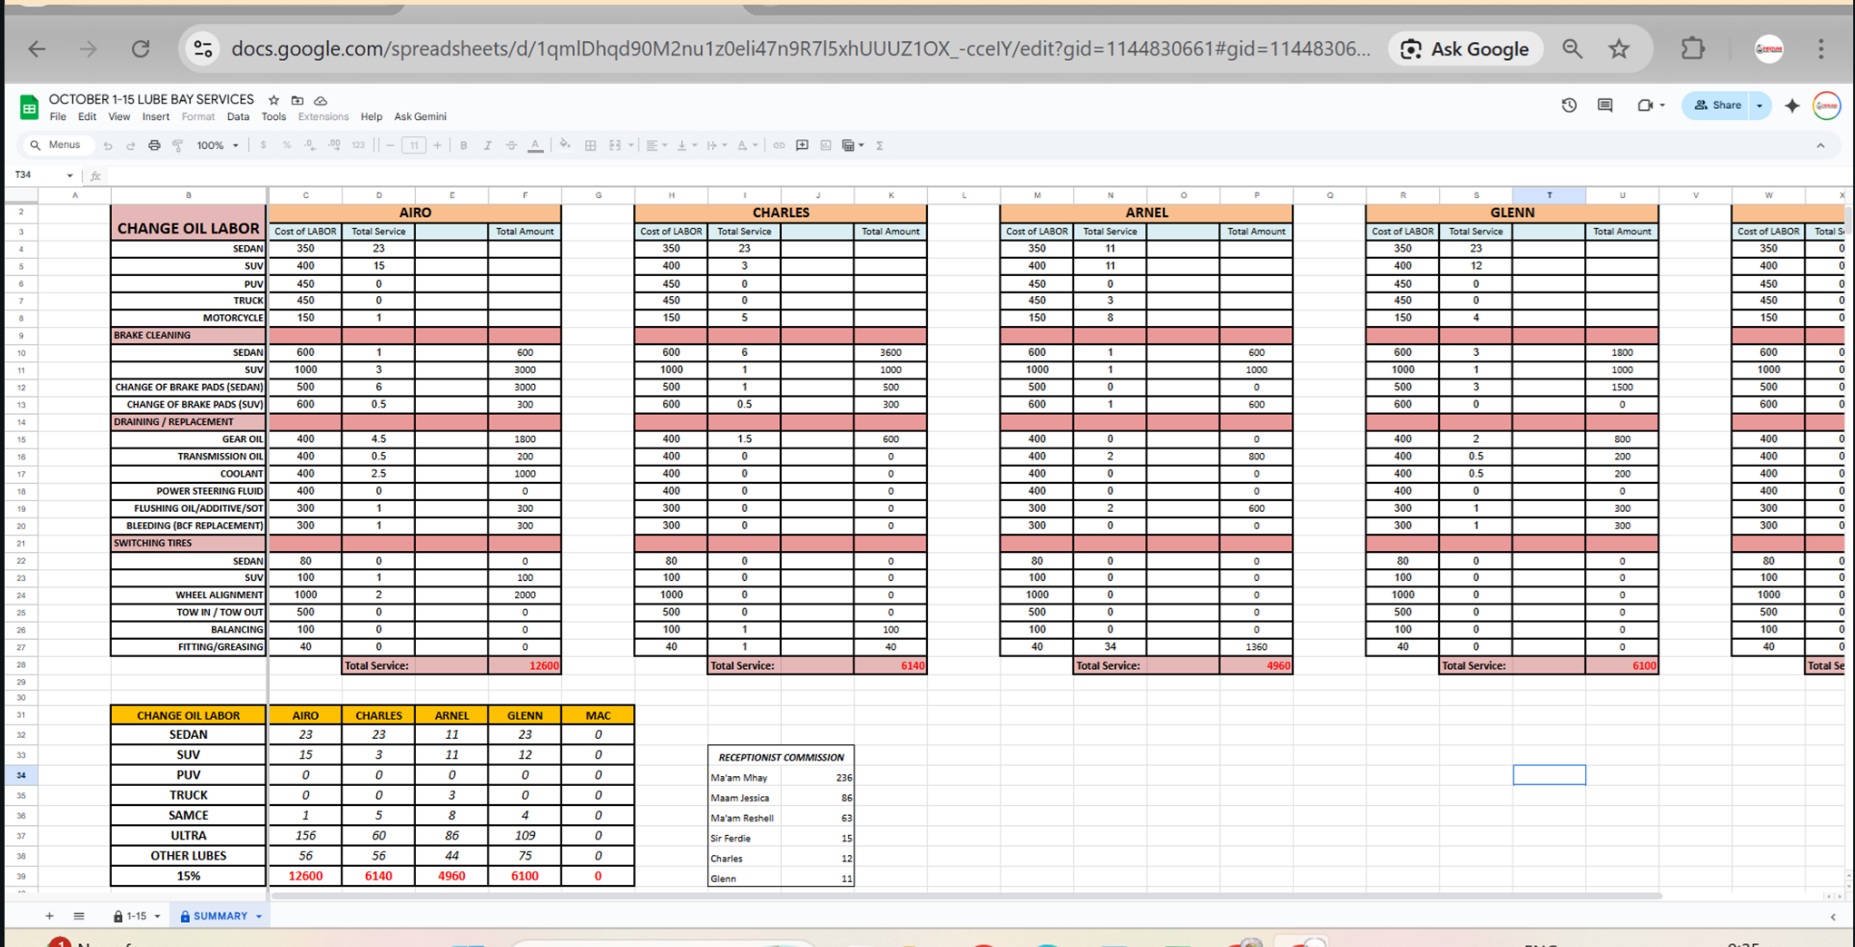Open the comments panel icon
1855x947 pixels.
(x=1605, y=105)
